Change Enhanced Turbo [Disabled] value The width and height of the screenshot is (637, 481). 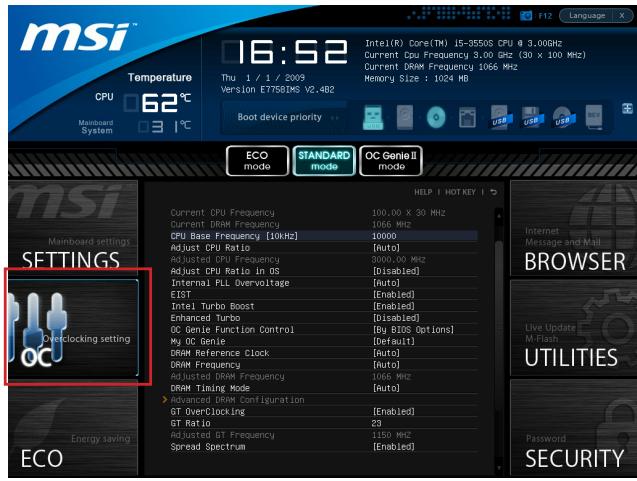point(396,318)
